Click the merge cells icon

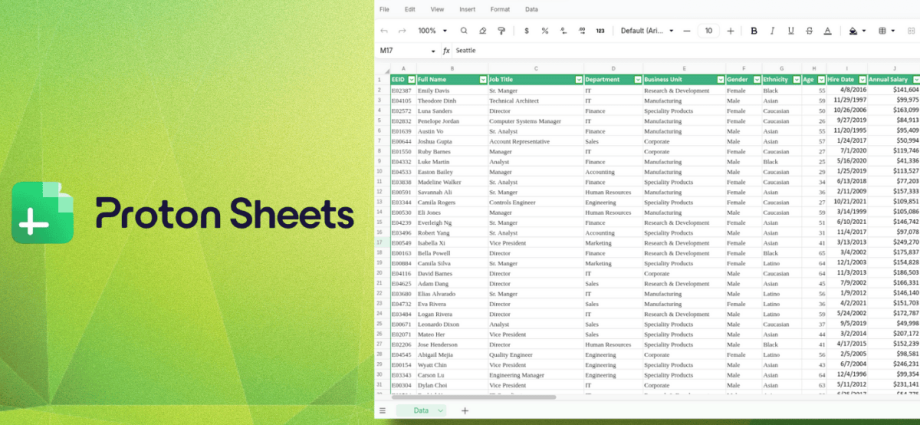pos(911,31)
